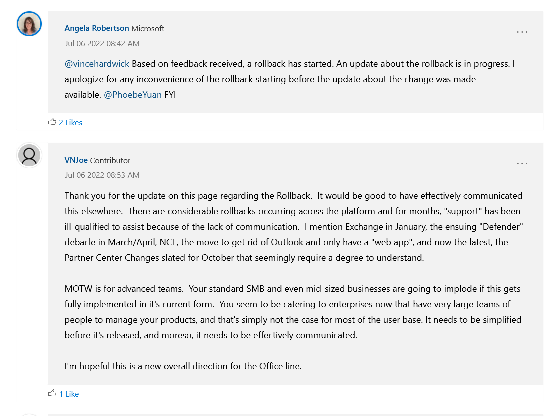This screenshot has width=560, height=416.
Task: Click the rollback update text in Angela's comment
Action: tap(290, 79)
